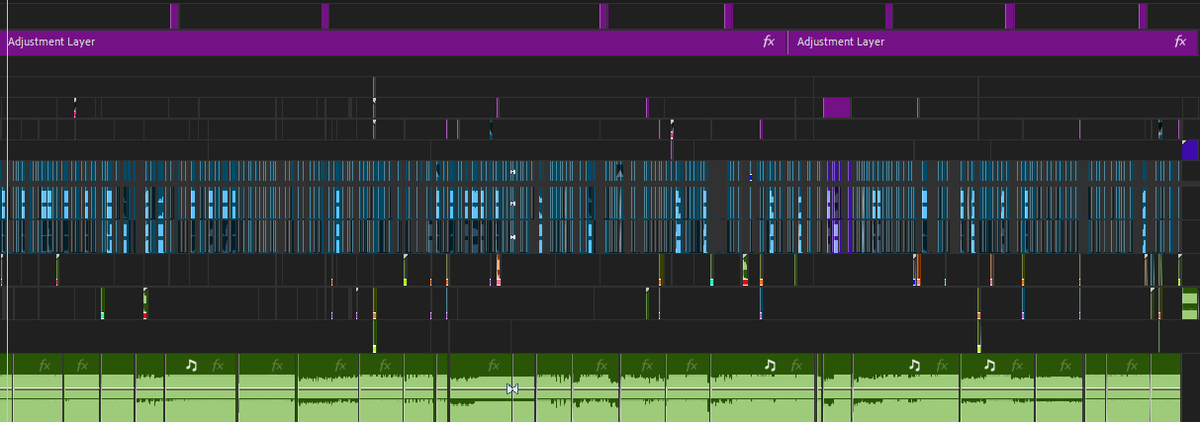Image resolution: width=1200 pixels, height=422 pixels.
Task: Click the fx badge on the second Adjustment Layer
Action: point(1180,42)
